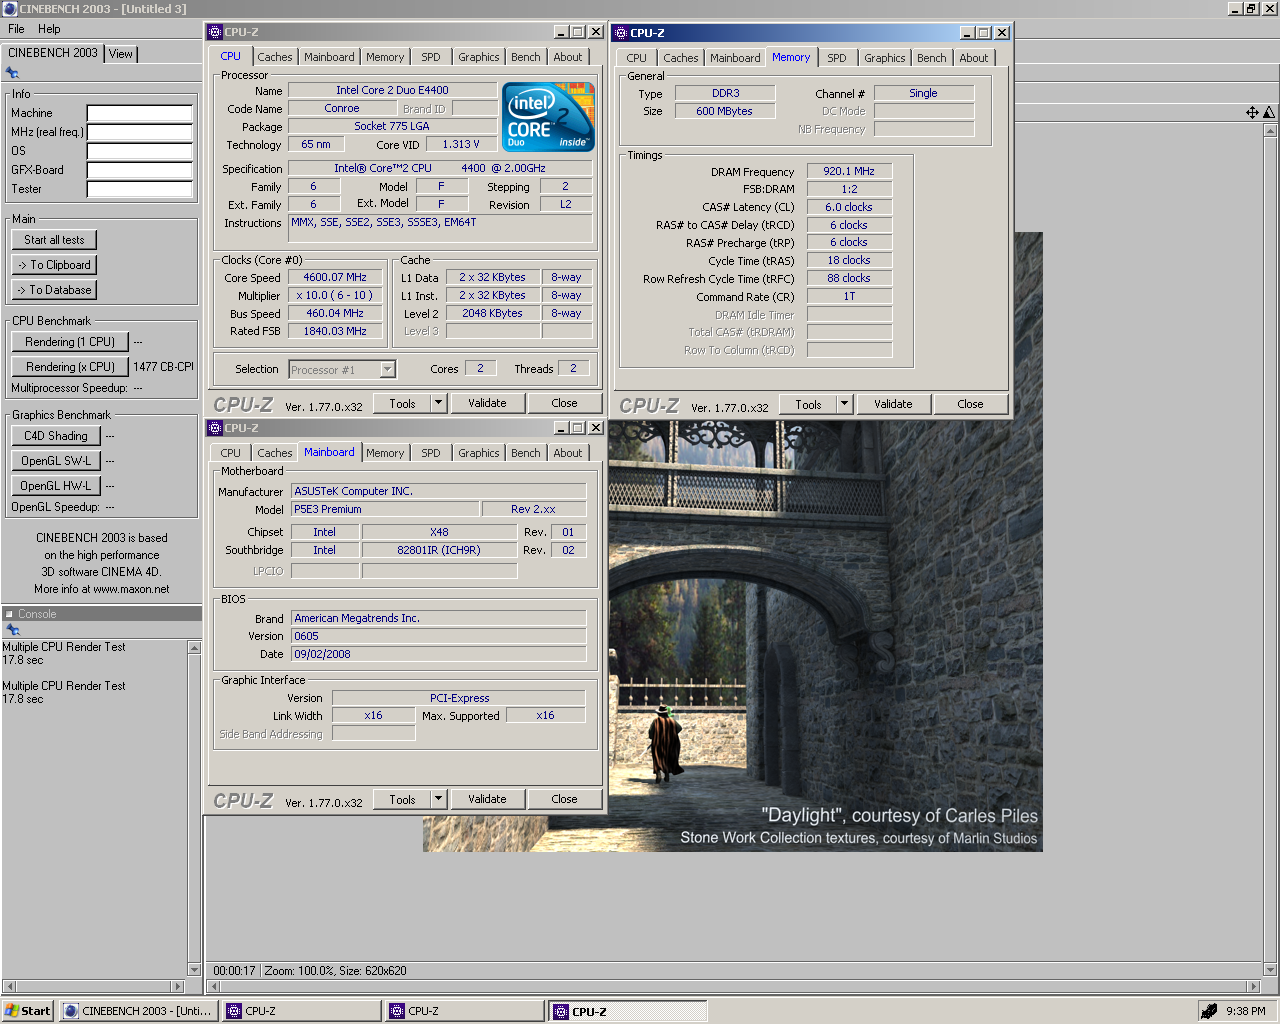This screenshot has height=1024, width=1280.
Task: Open SPD tab in CPU-Z Memory window
Action: point(837,58)
